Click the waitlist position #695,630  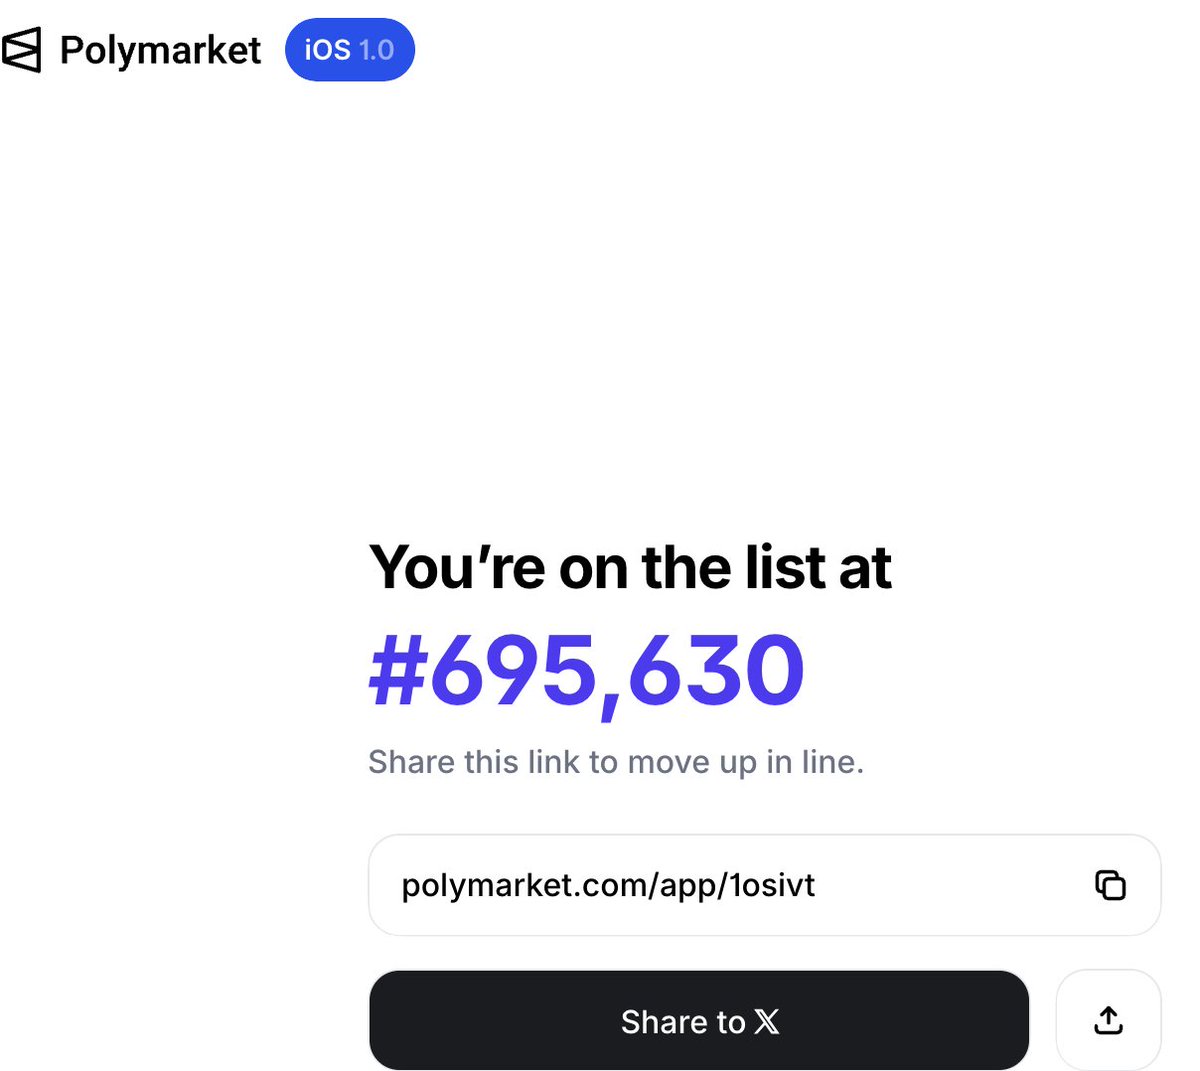coord(587,670)
